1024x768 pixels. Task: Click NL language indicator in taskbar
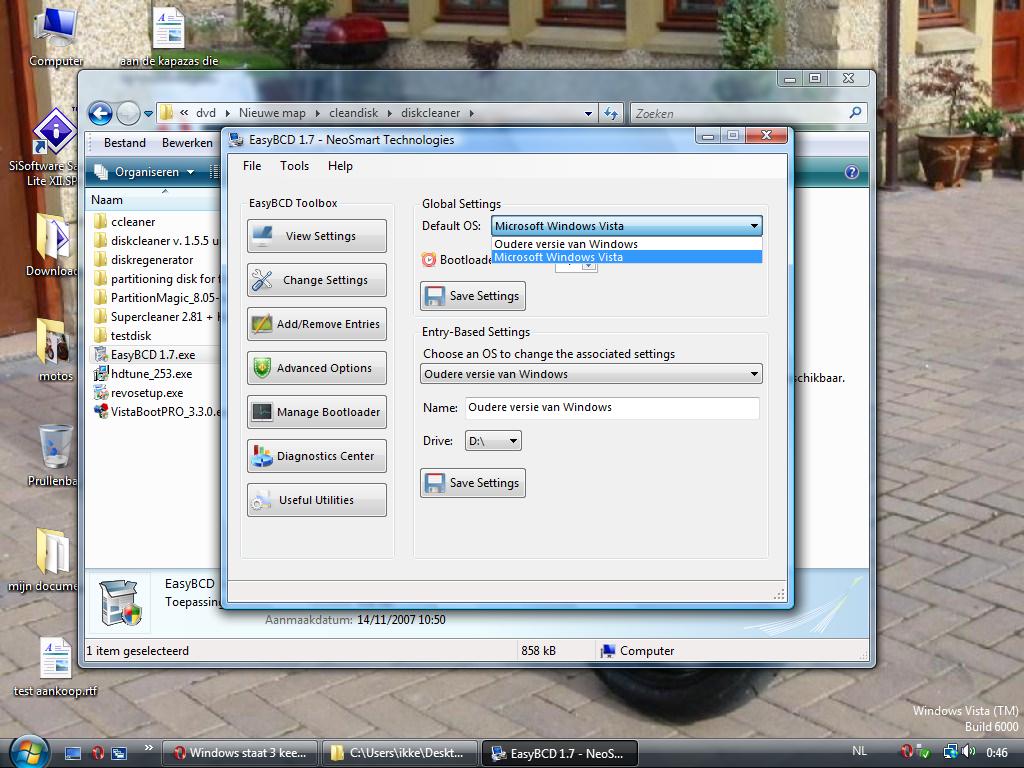[859, 752]
